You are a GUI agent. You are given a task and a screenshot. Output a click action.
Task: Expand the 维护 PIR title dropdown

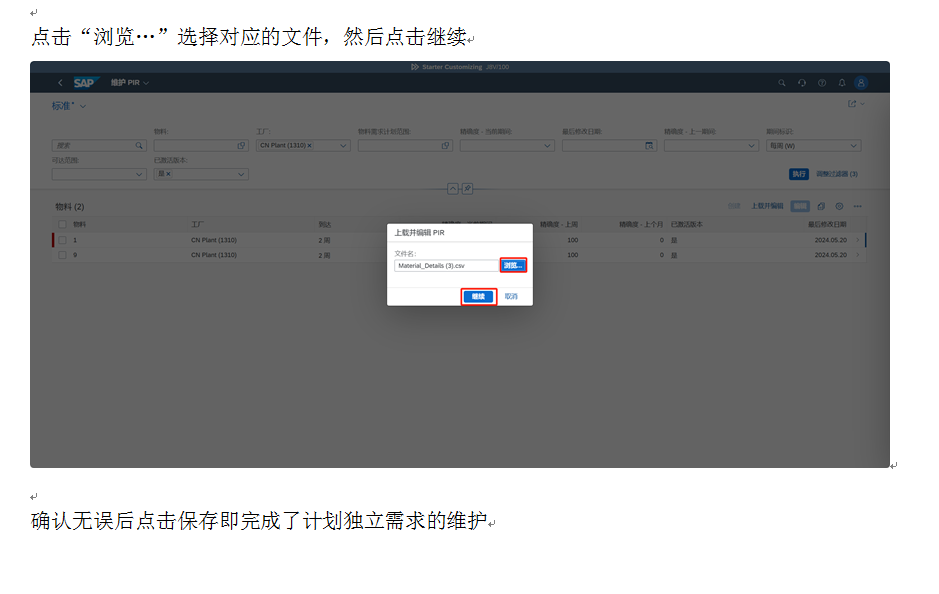[x=146, y=83]
